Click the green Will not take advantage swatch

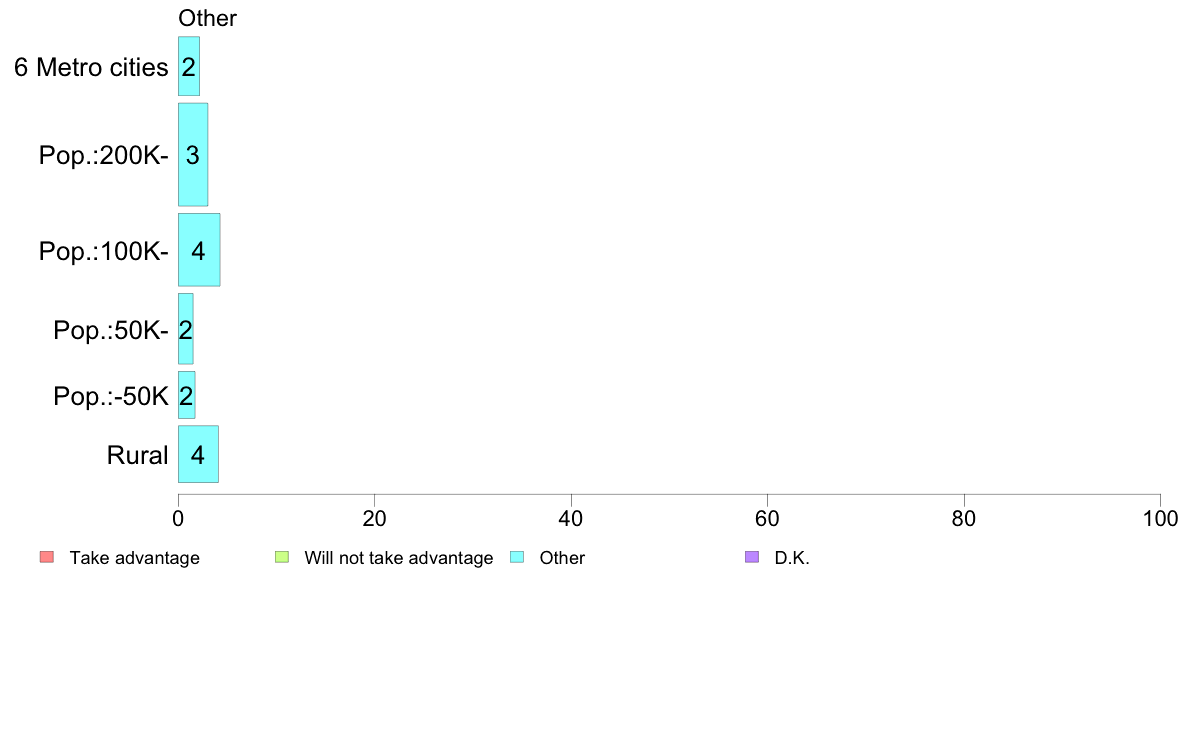point(282,557)
